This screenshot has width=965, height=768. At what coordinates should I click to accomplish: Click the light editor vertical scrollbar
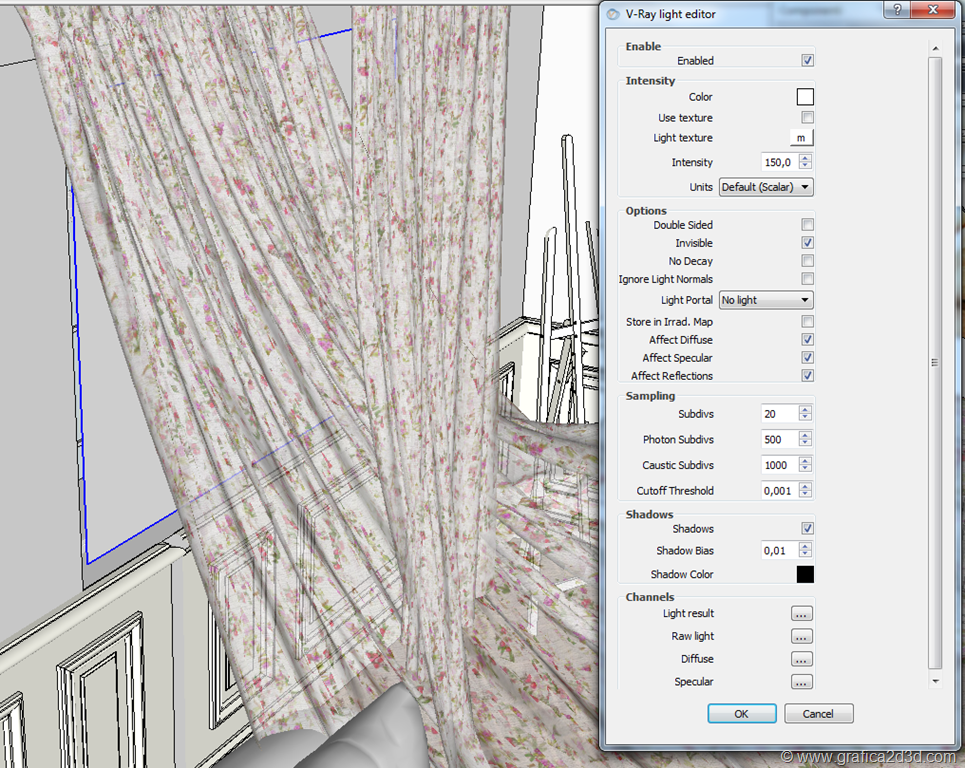pyautogui.click(x=935, y=362)
